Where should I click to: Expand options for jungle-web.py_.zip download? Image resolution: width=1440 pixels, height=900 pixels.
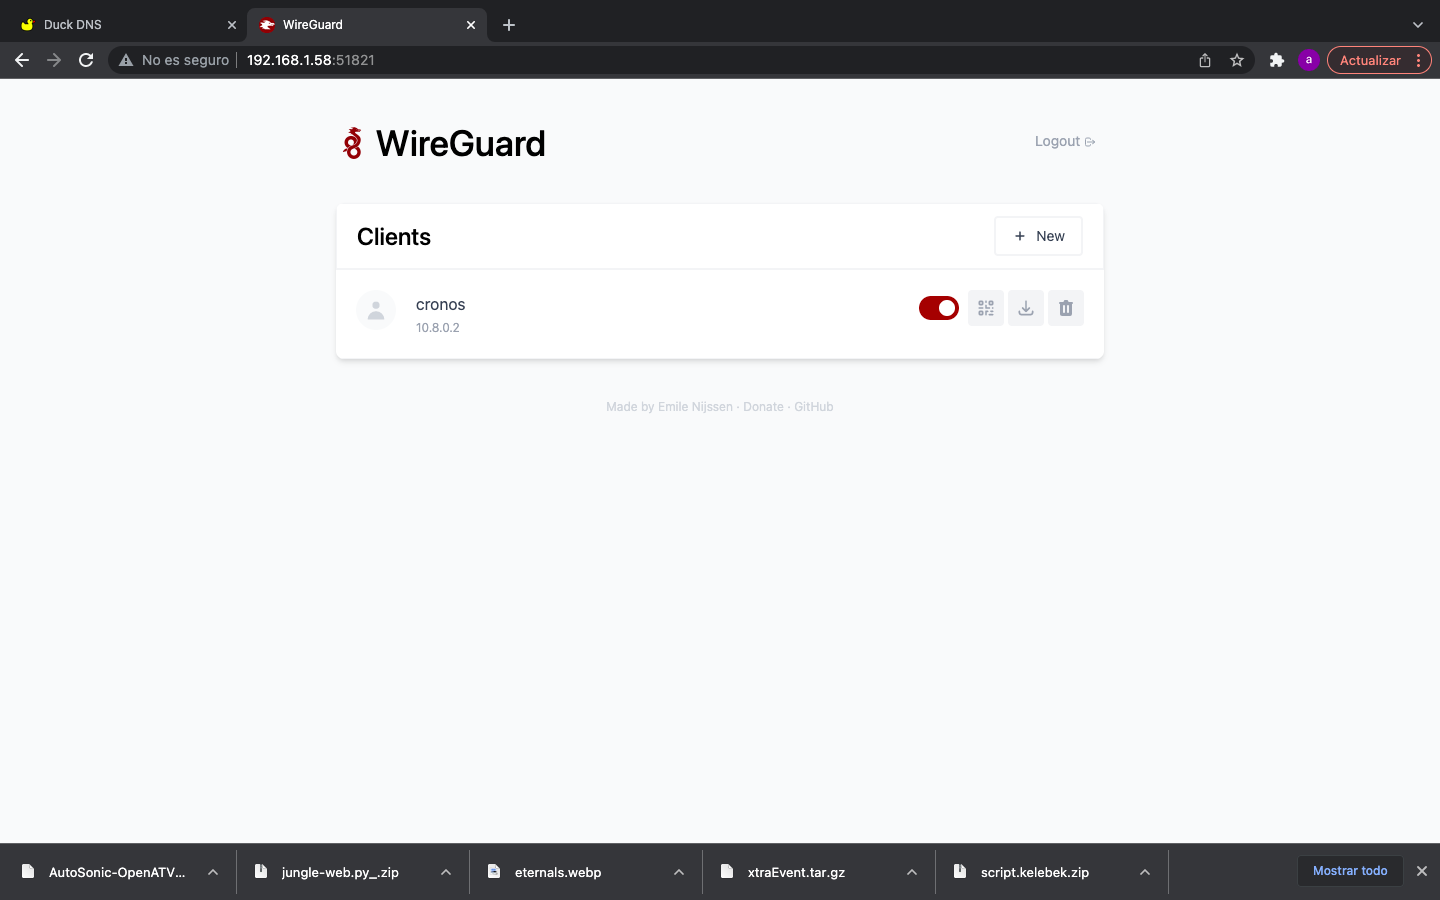pyautogui.click(x=446, y=872)
